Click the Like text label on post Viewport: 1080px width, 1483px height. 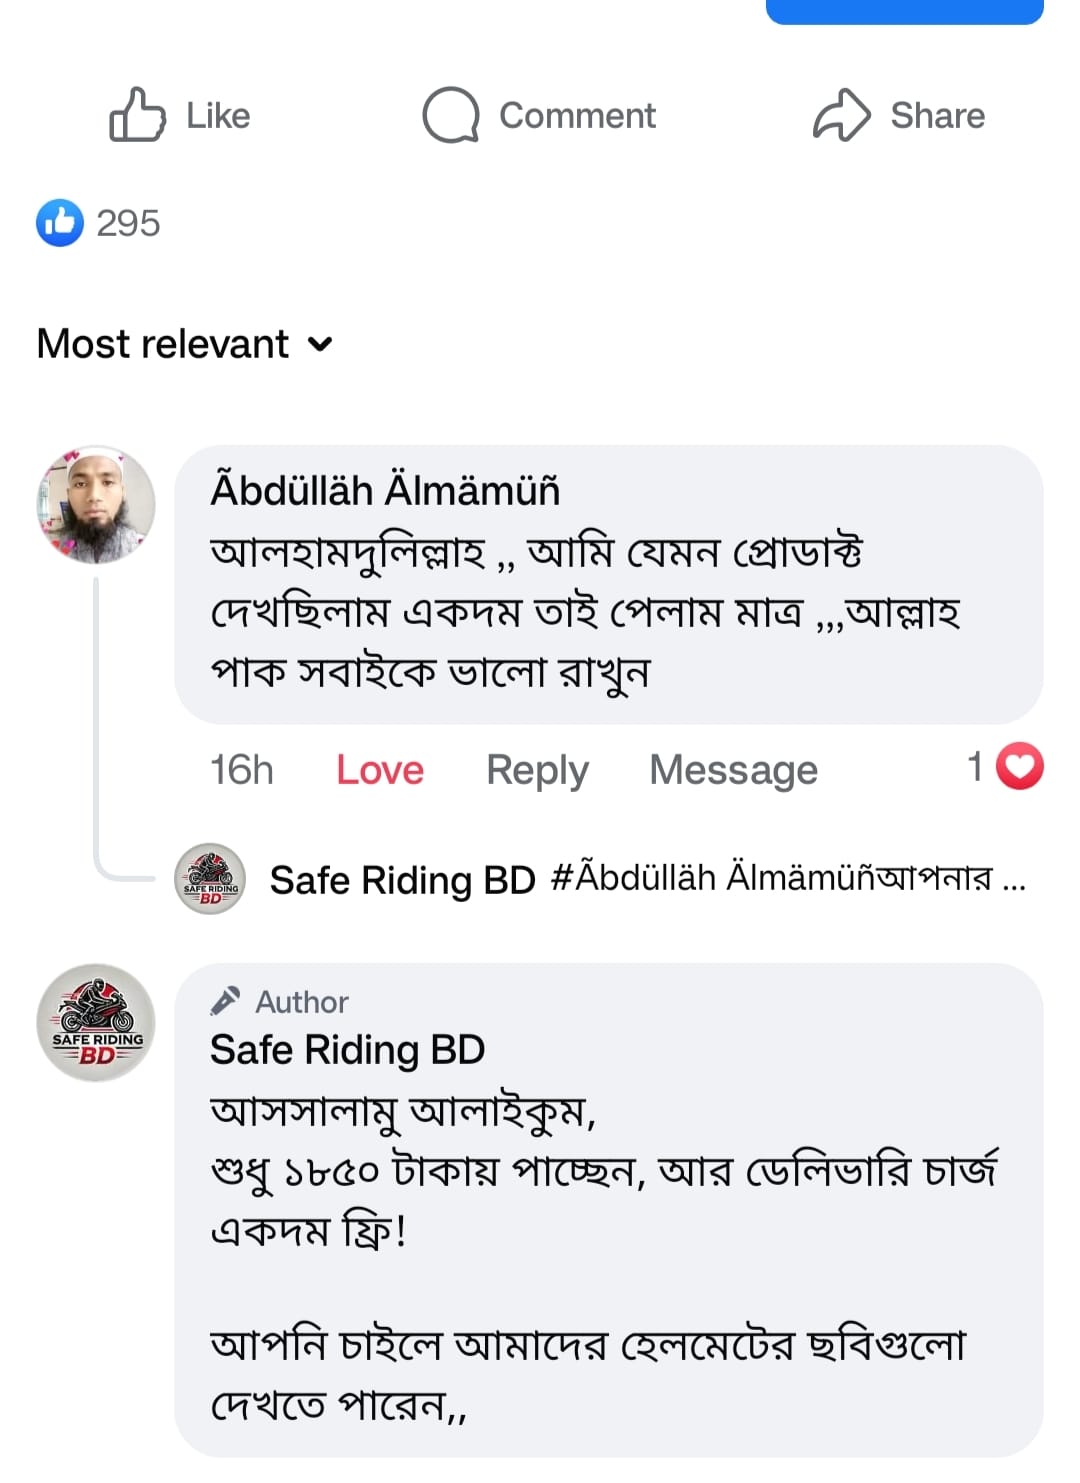click(218, 116)
